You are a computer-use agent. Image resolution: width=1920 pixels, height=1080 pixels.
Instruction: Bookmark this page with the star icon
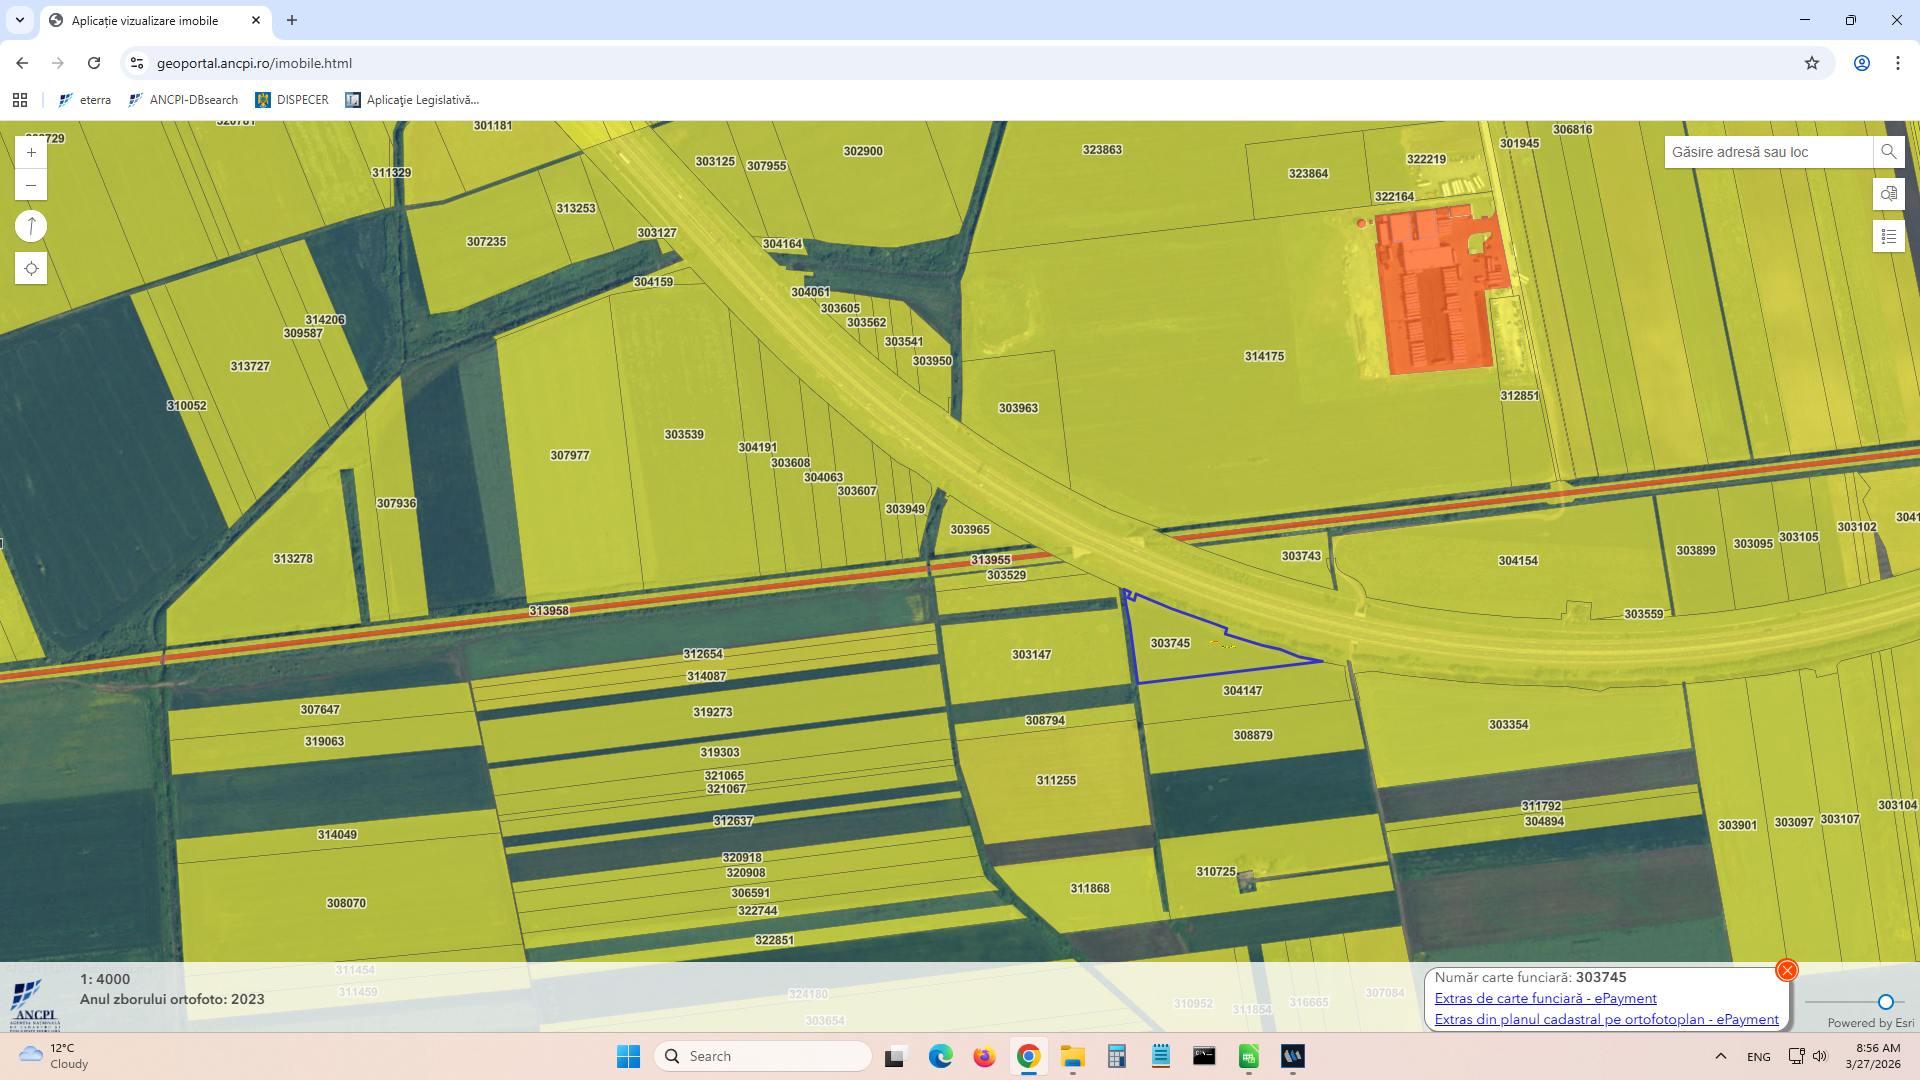pyautogui.click(x=1811, y=63)
